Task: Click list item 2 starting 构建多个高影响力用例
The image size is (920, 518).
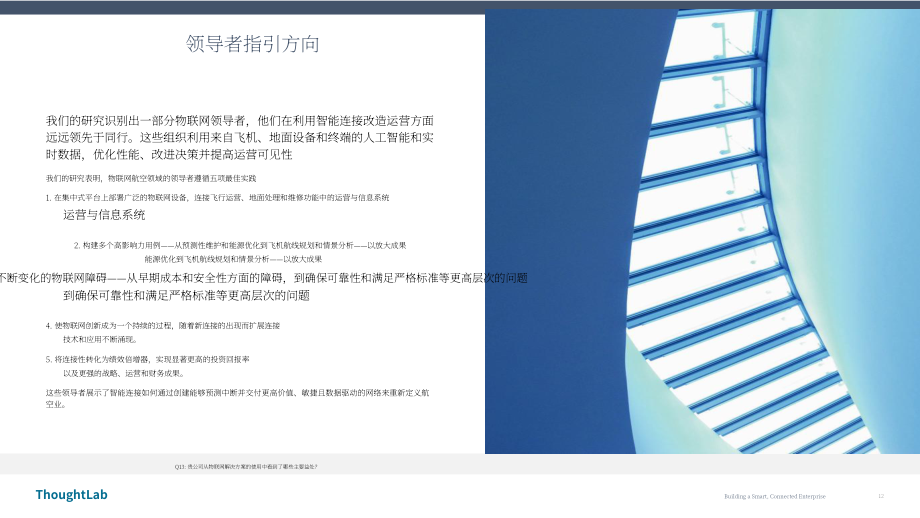Action: tap(240, 245)
